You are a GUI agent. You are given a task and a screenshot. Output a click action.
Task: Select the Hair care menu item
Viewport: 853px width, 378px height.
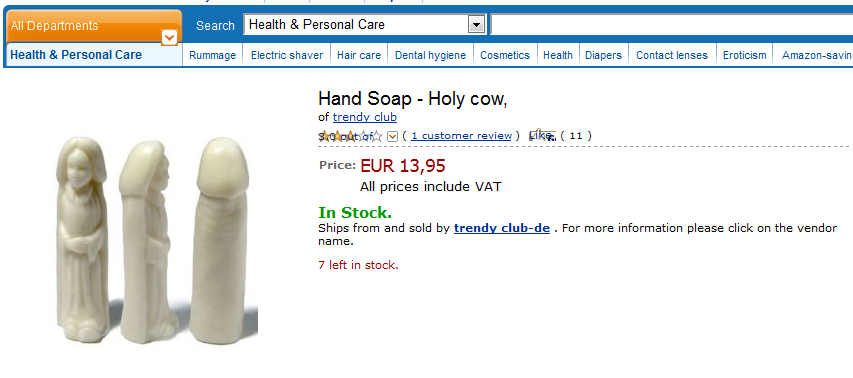pyautogui.click(x=358, y=55)
